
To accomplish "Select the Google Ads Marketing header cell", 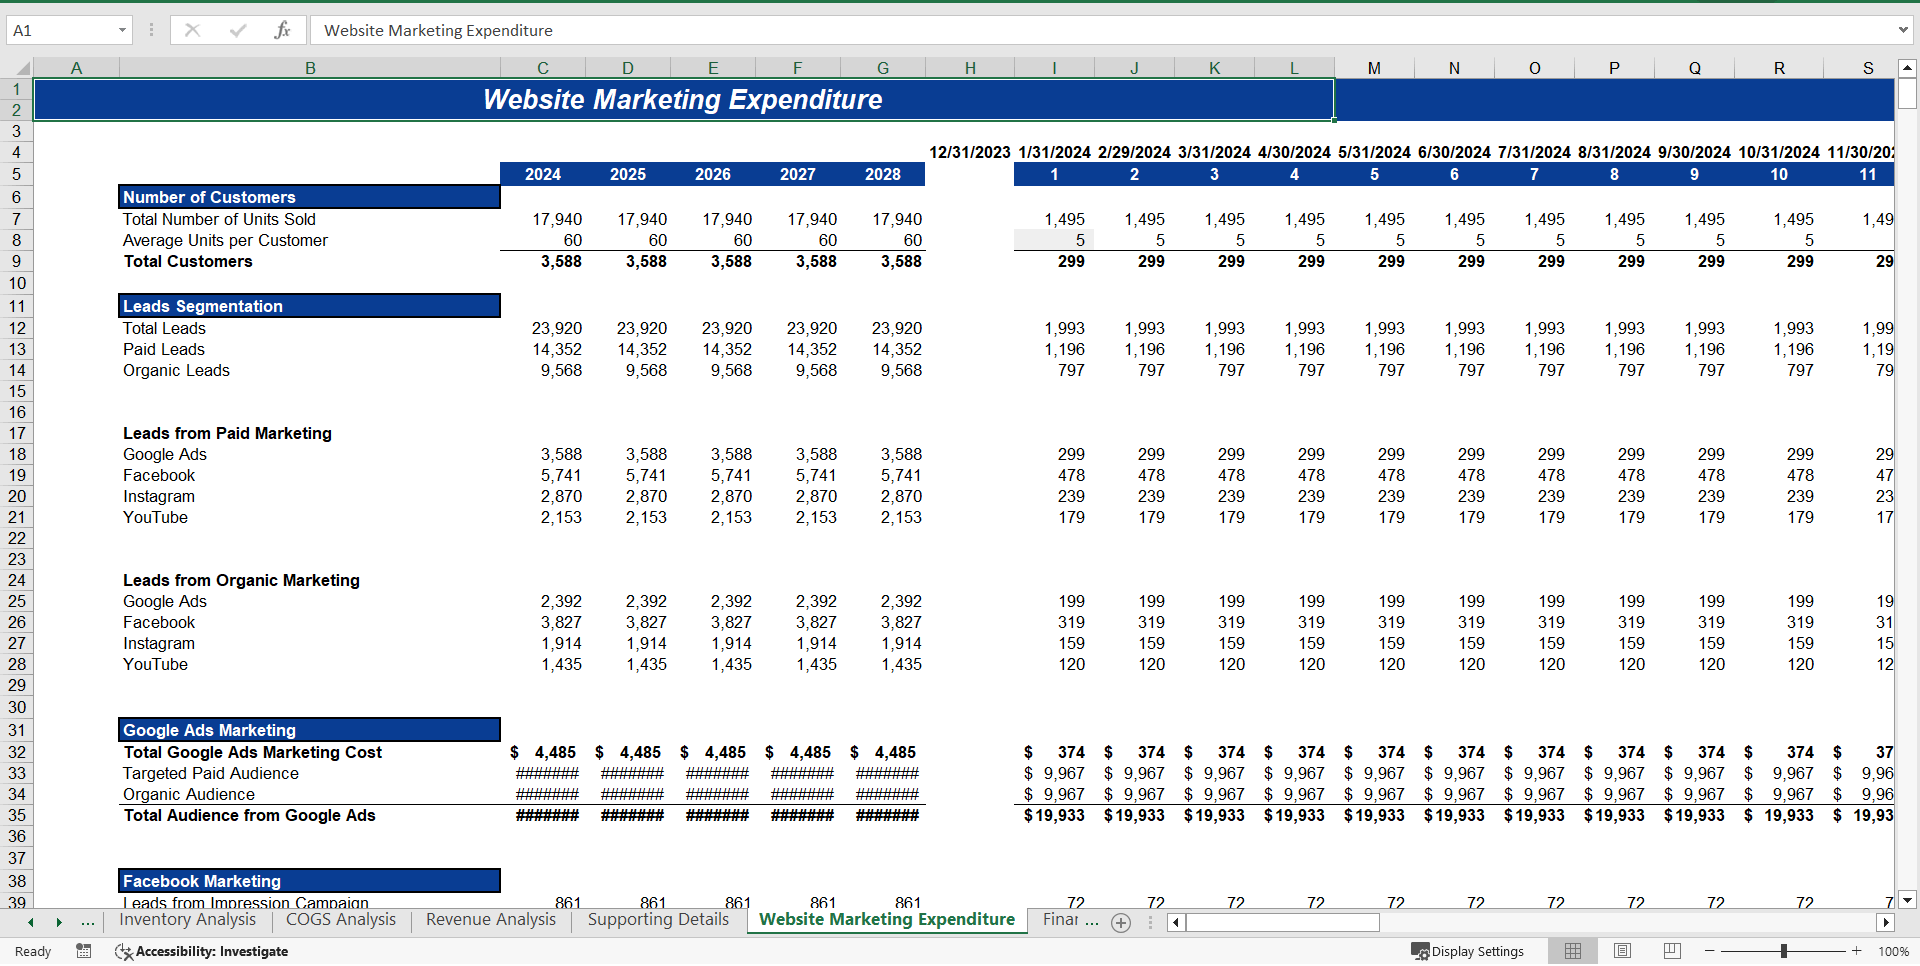I will 309,730.
